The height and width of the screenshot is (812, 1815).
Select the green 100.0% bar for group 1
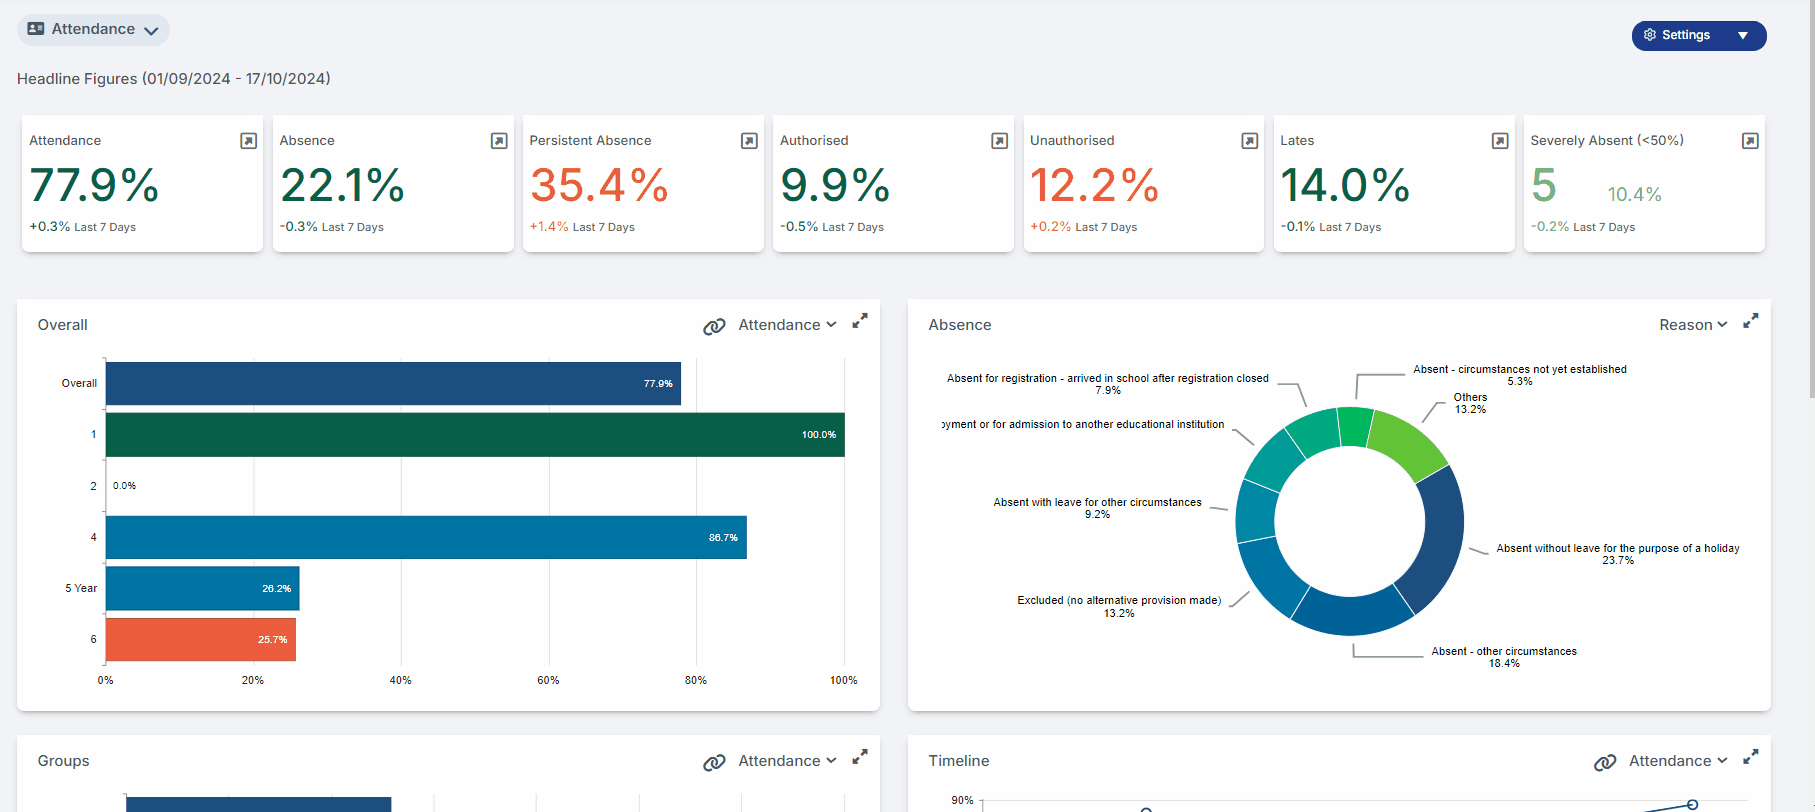(475, 435)
